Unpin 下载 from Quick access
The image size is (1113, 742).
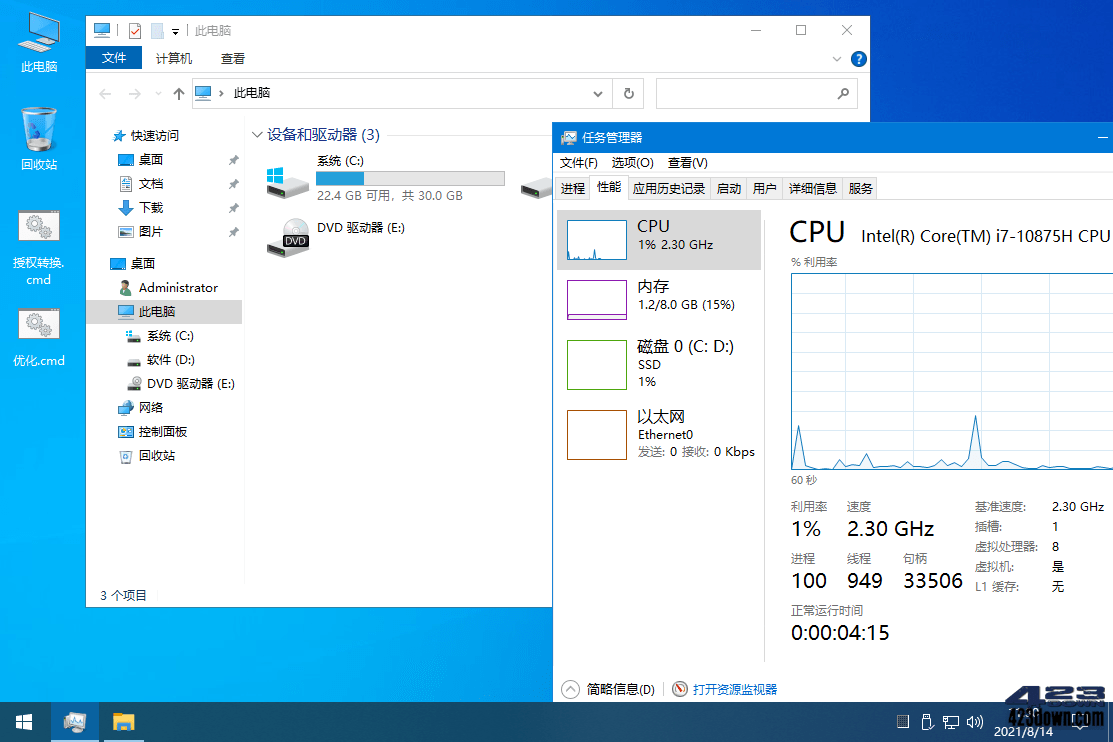click(231, 207)
